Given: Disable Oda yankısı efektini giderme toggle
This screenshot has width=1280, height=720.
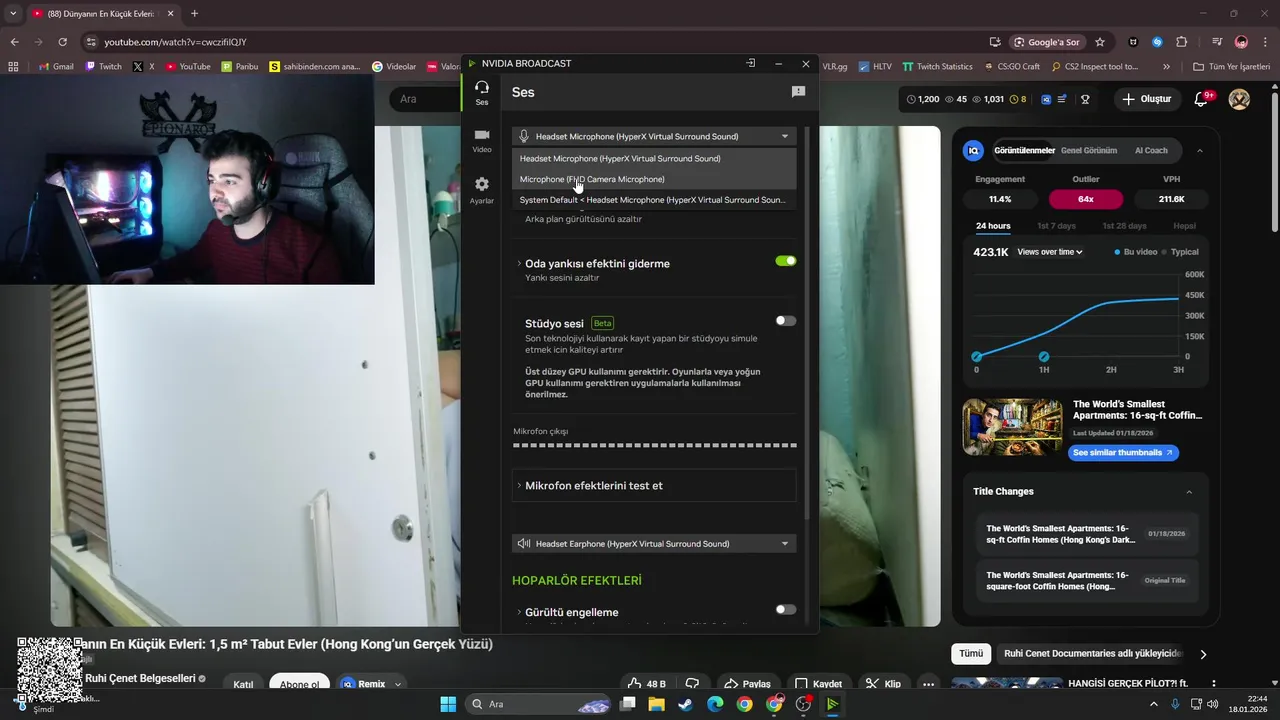Looking at the screenshot, I should tap(786, 261).
